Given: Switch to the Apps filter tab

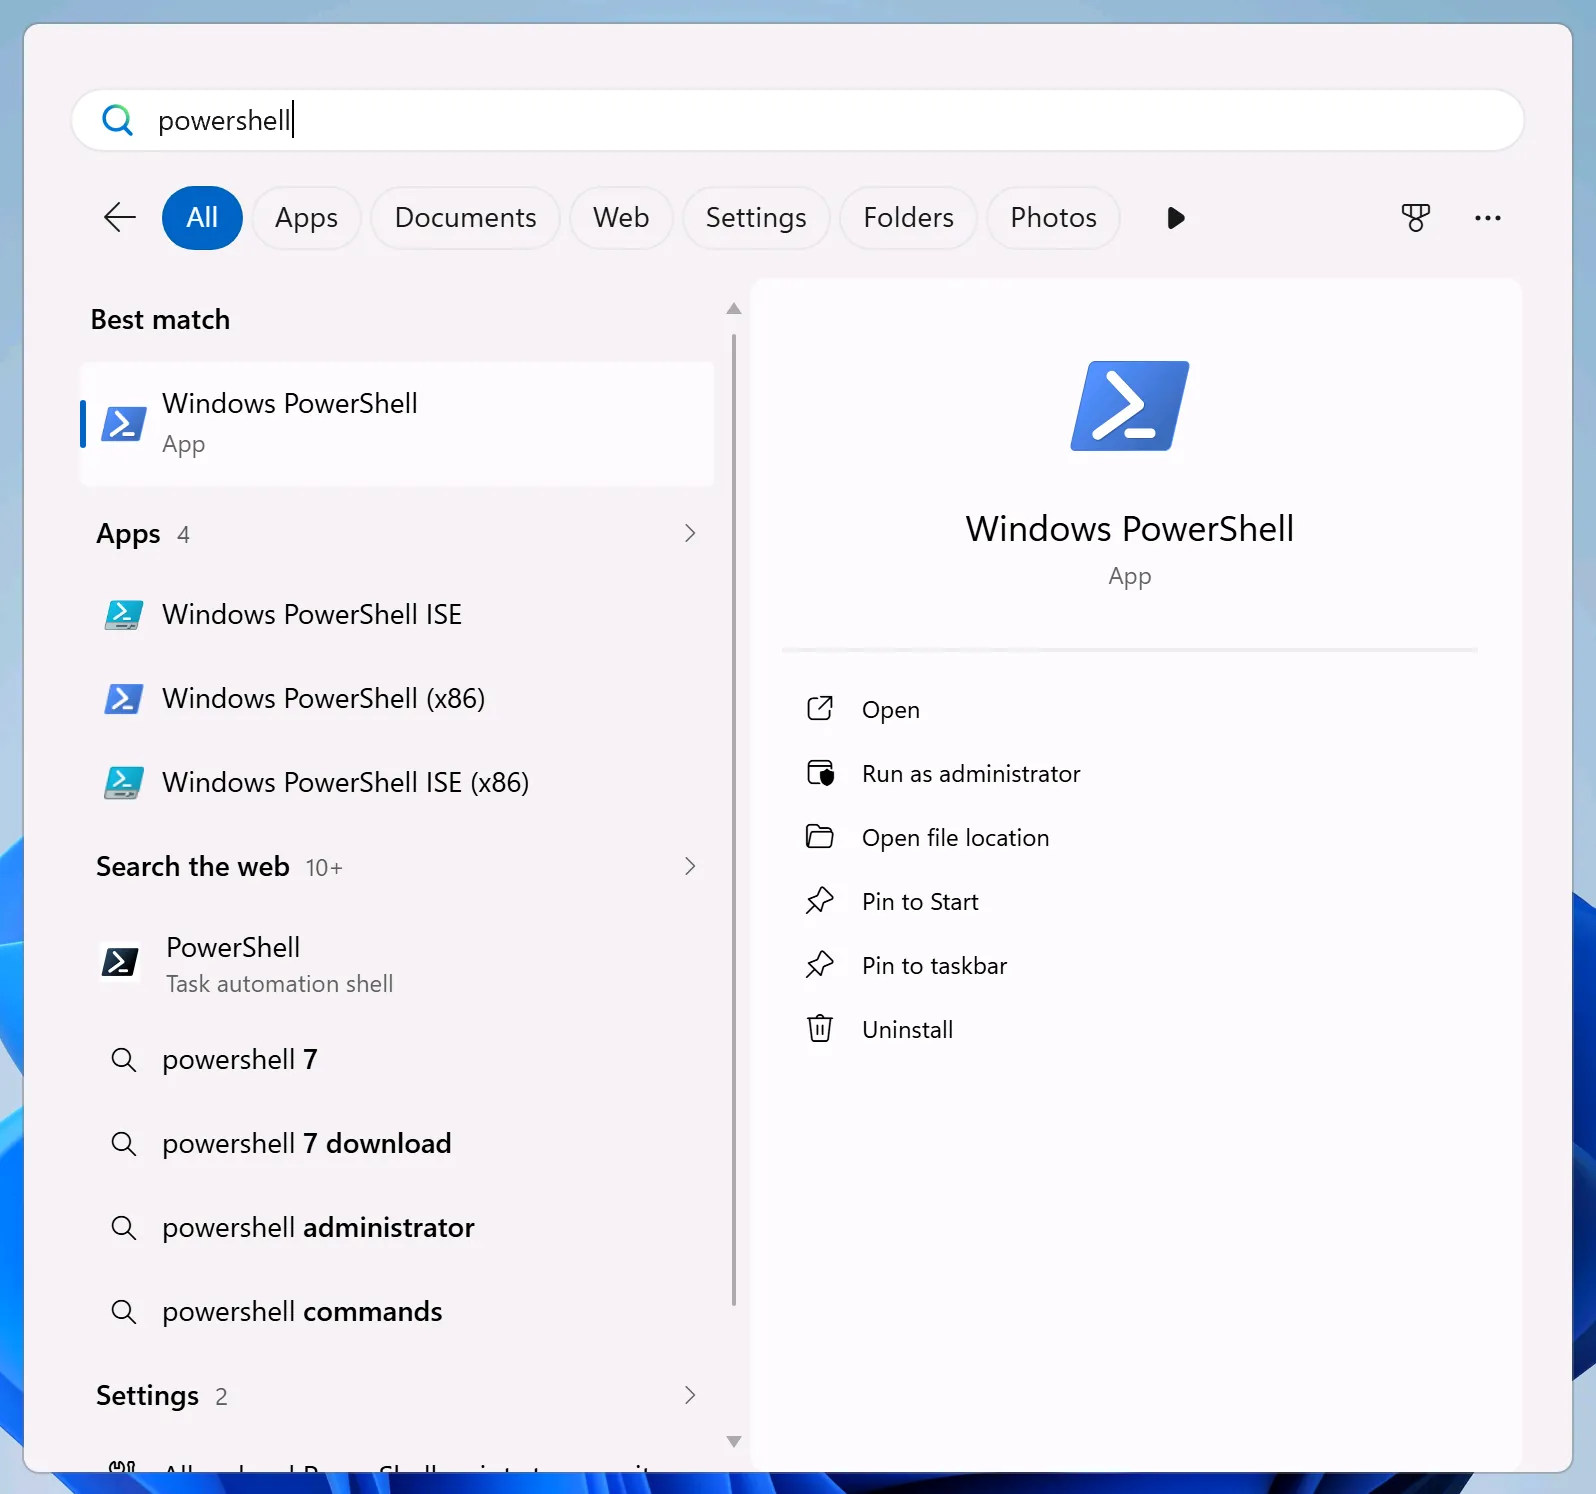Looking at the screenshot, I should pos(306,218).
